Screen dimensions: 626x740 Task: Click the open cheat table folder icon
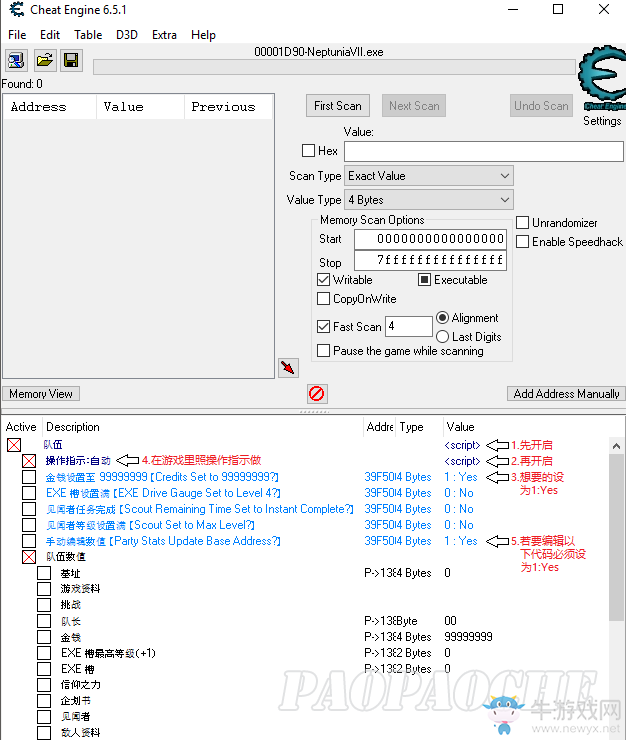[44, 60]
